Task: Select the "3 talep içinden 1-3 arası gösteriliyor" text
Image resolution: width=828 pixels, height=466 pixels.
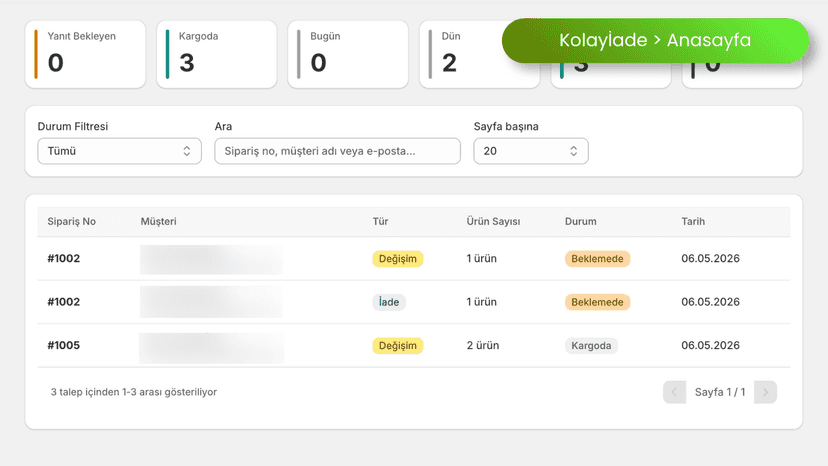Action: click(x=134, y=392)
